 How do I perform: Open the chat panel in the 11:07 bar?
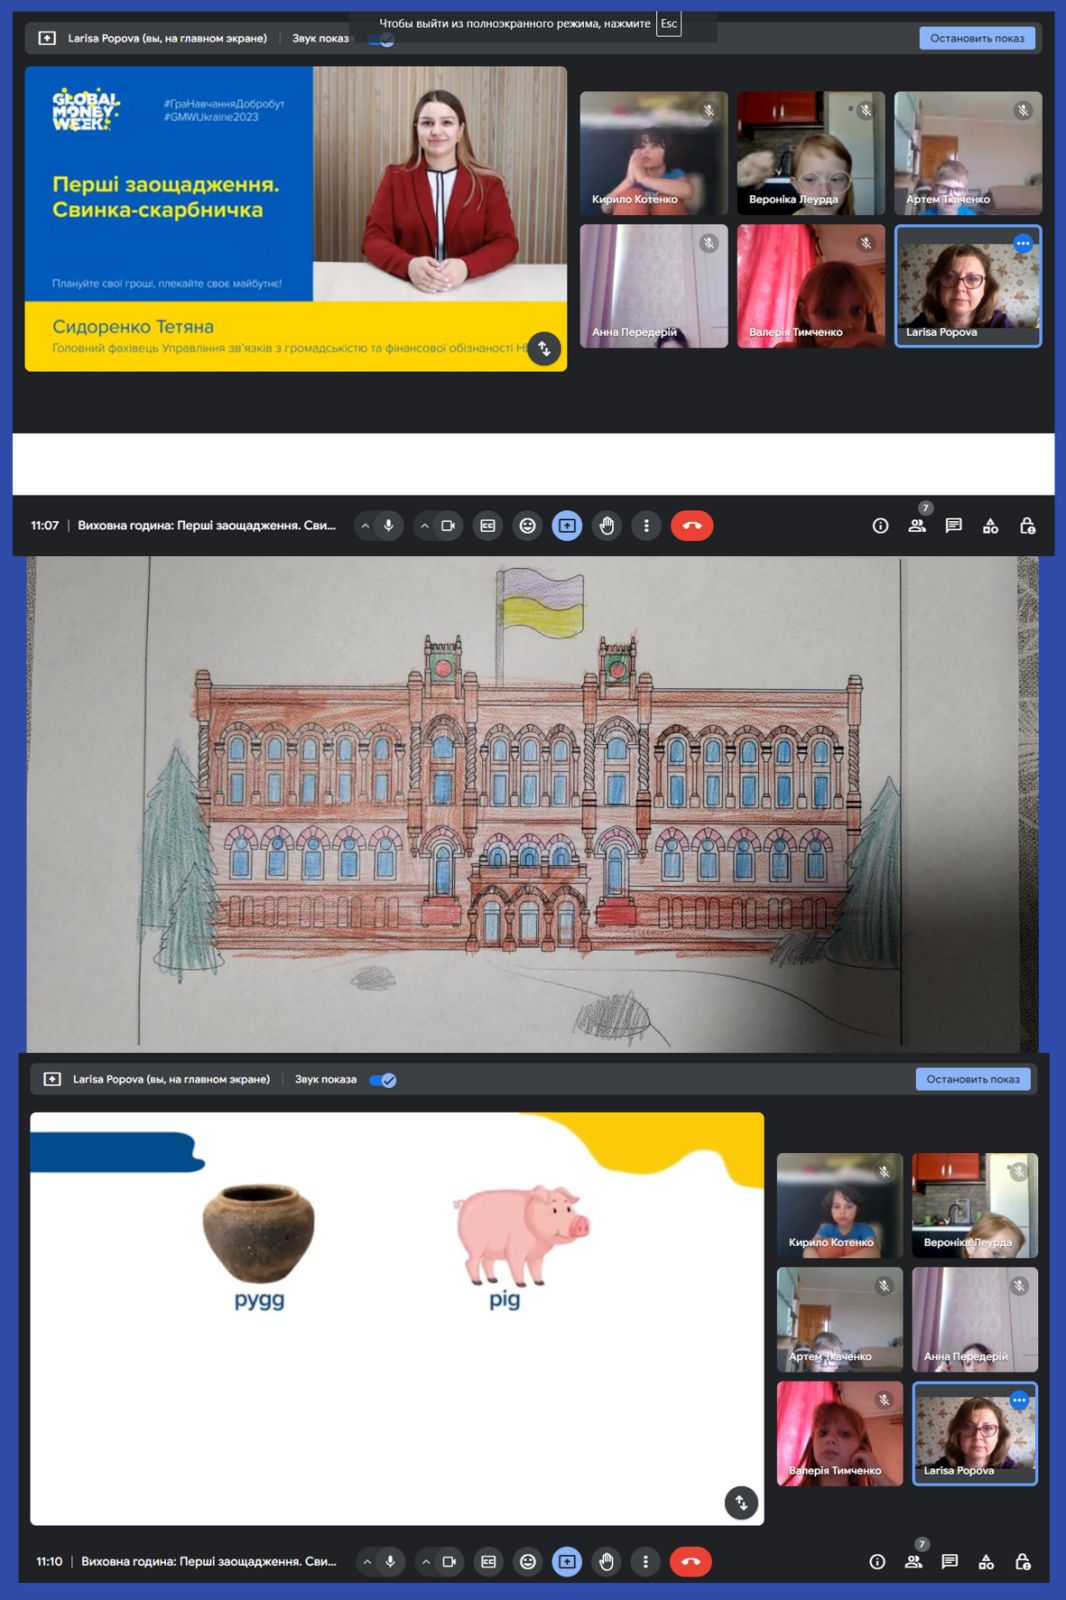[953, 526]
